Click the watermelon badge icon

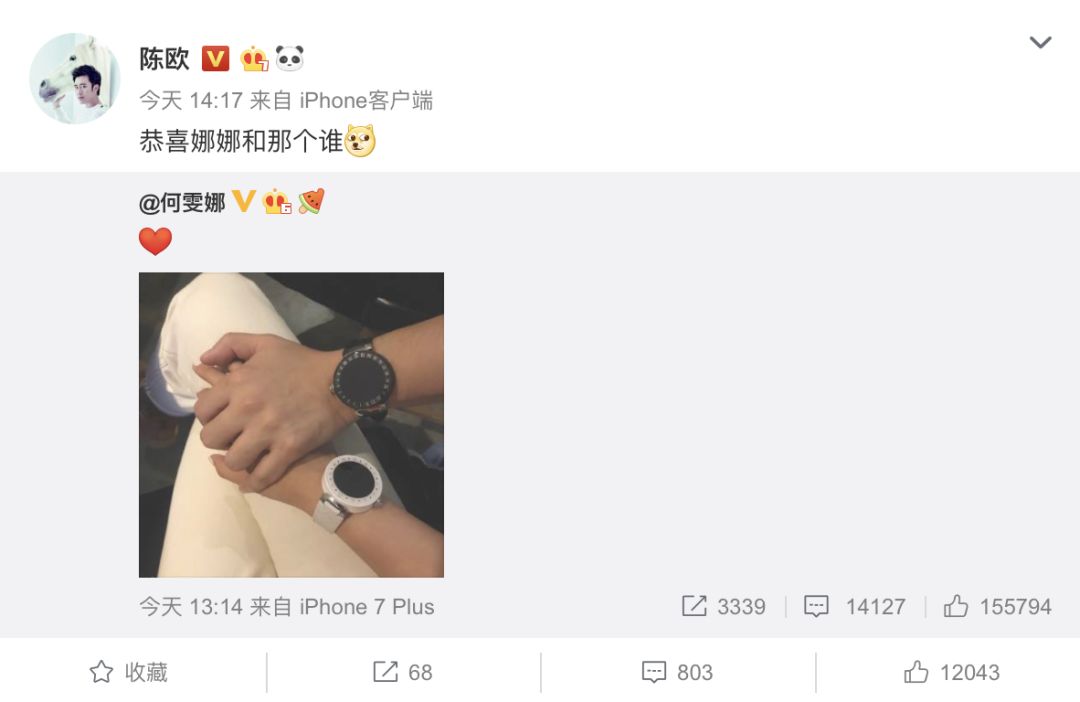pos(311,201)
